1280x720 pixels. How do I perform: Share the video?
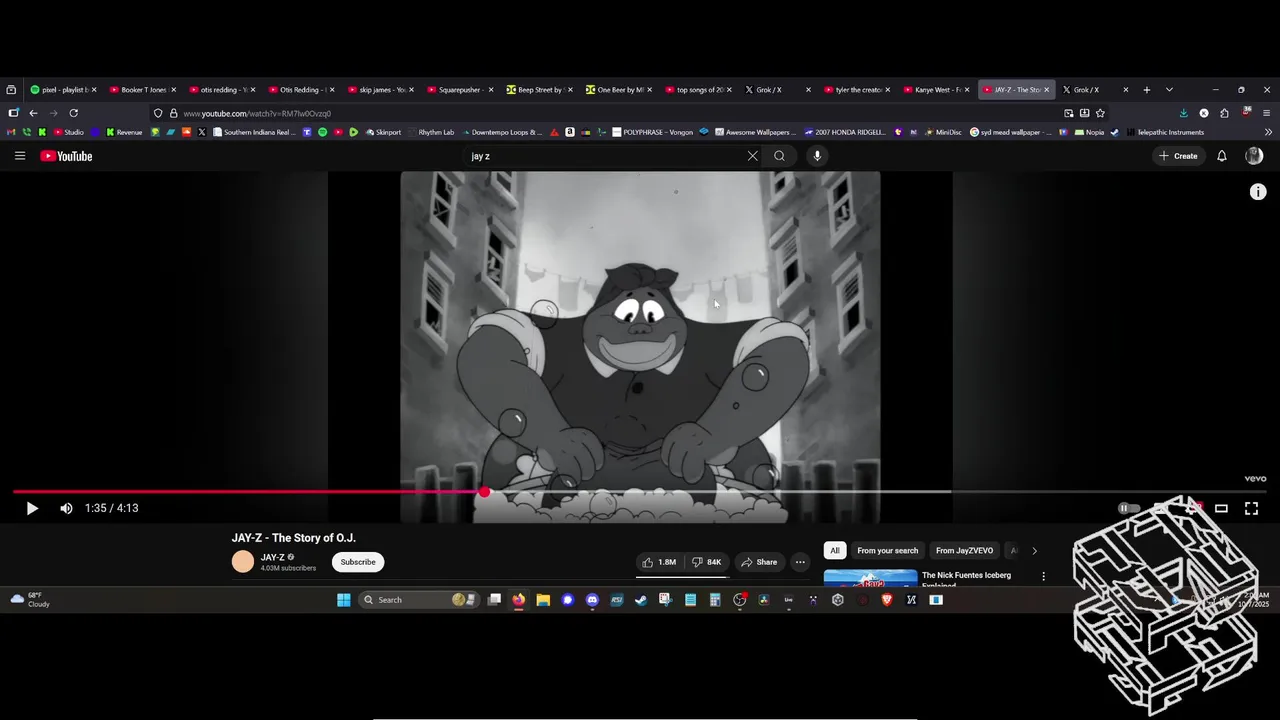coord(759,562)
